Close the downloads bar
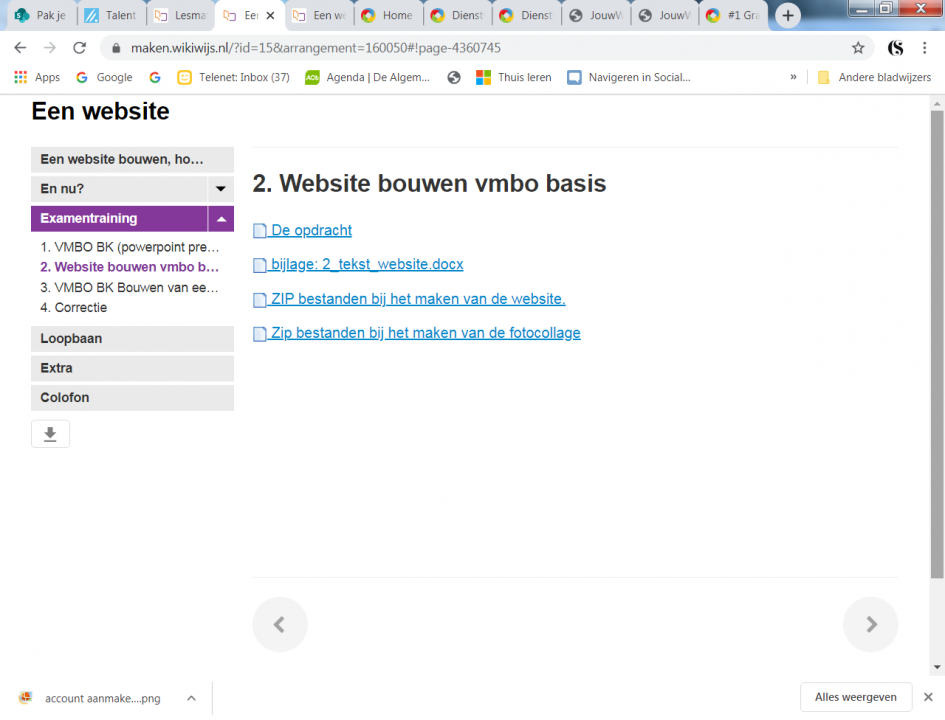The image size is (945, 720). (x=927, y=697)
